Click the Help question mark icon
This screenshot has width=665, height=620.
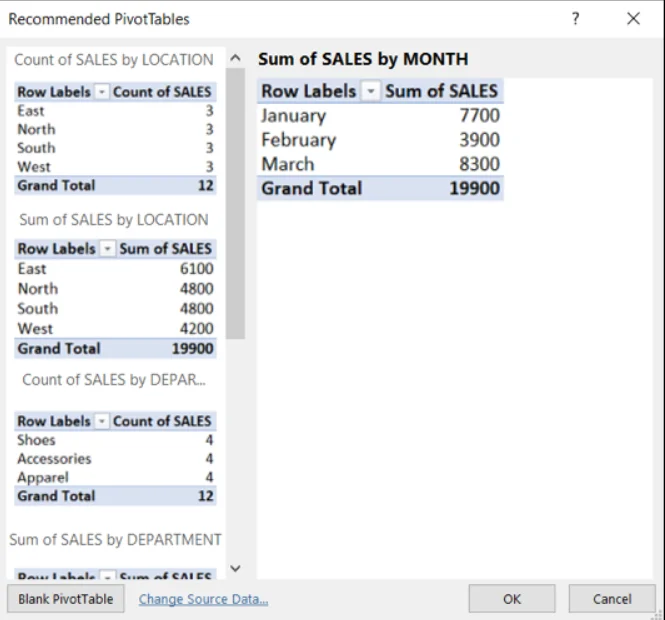click(575, 19)
